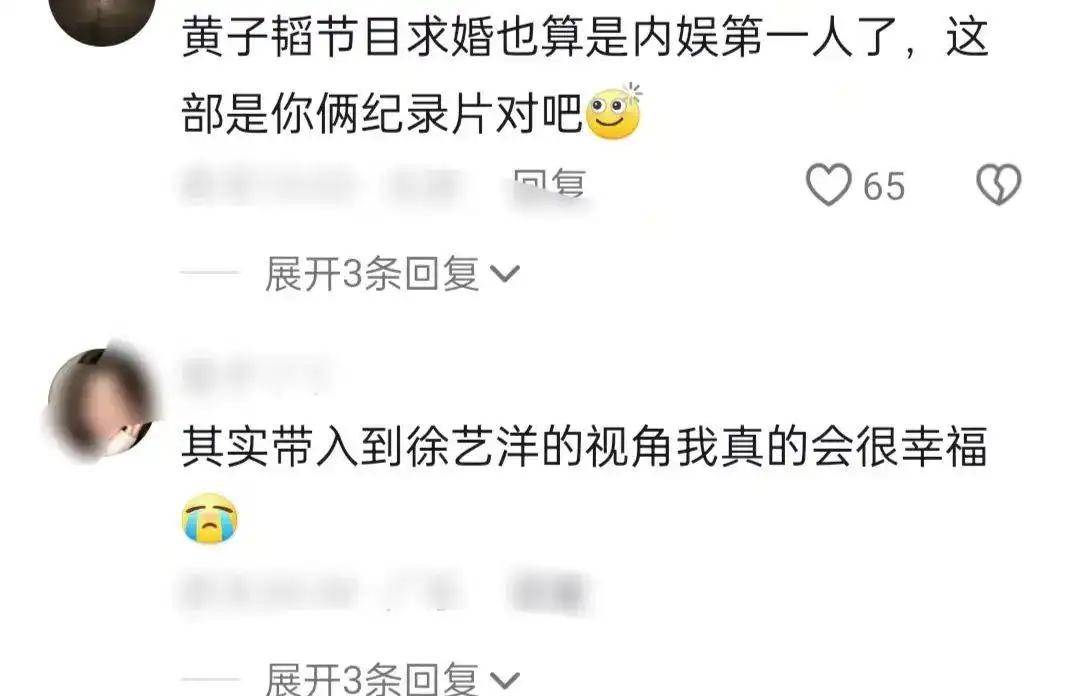
Task: Click the like count 65
Action: point(884,186)
